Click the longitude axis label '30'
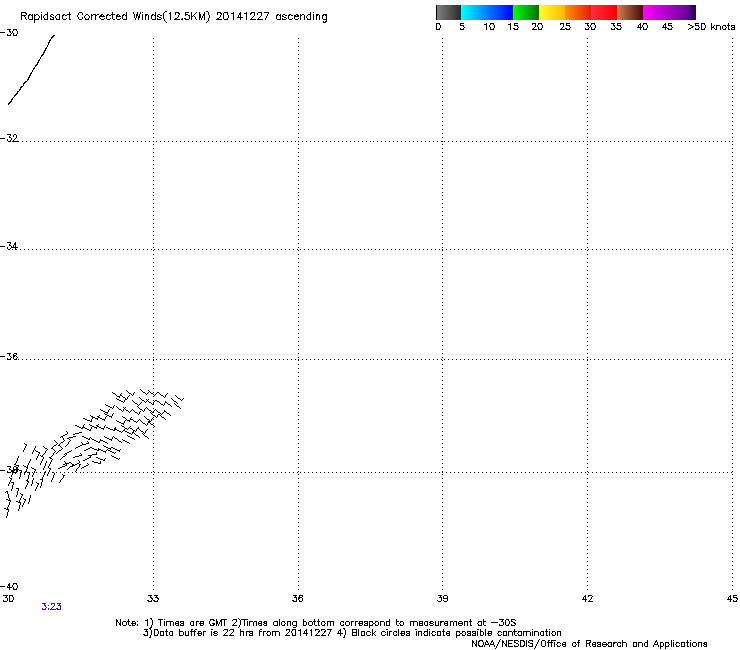Screen dimensions: 740x650 (x=8, y=599)
